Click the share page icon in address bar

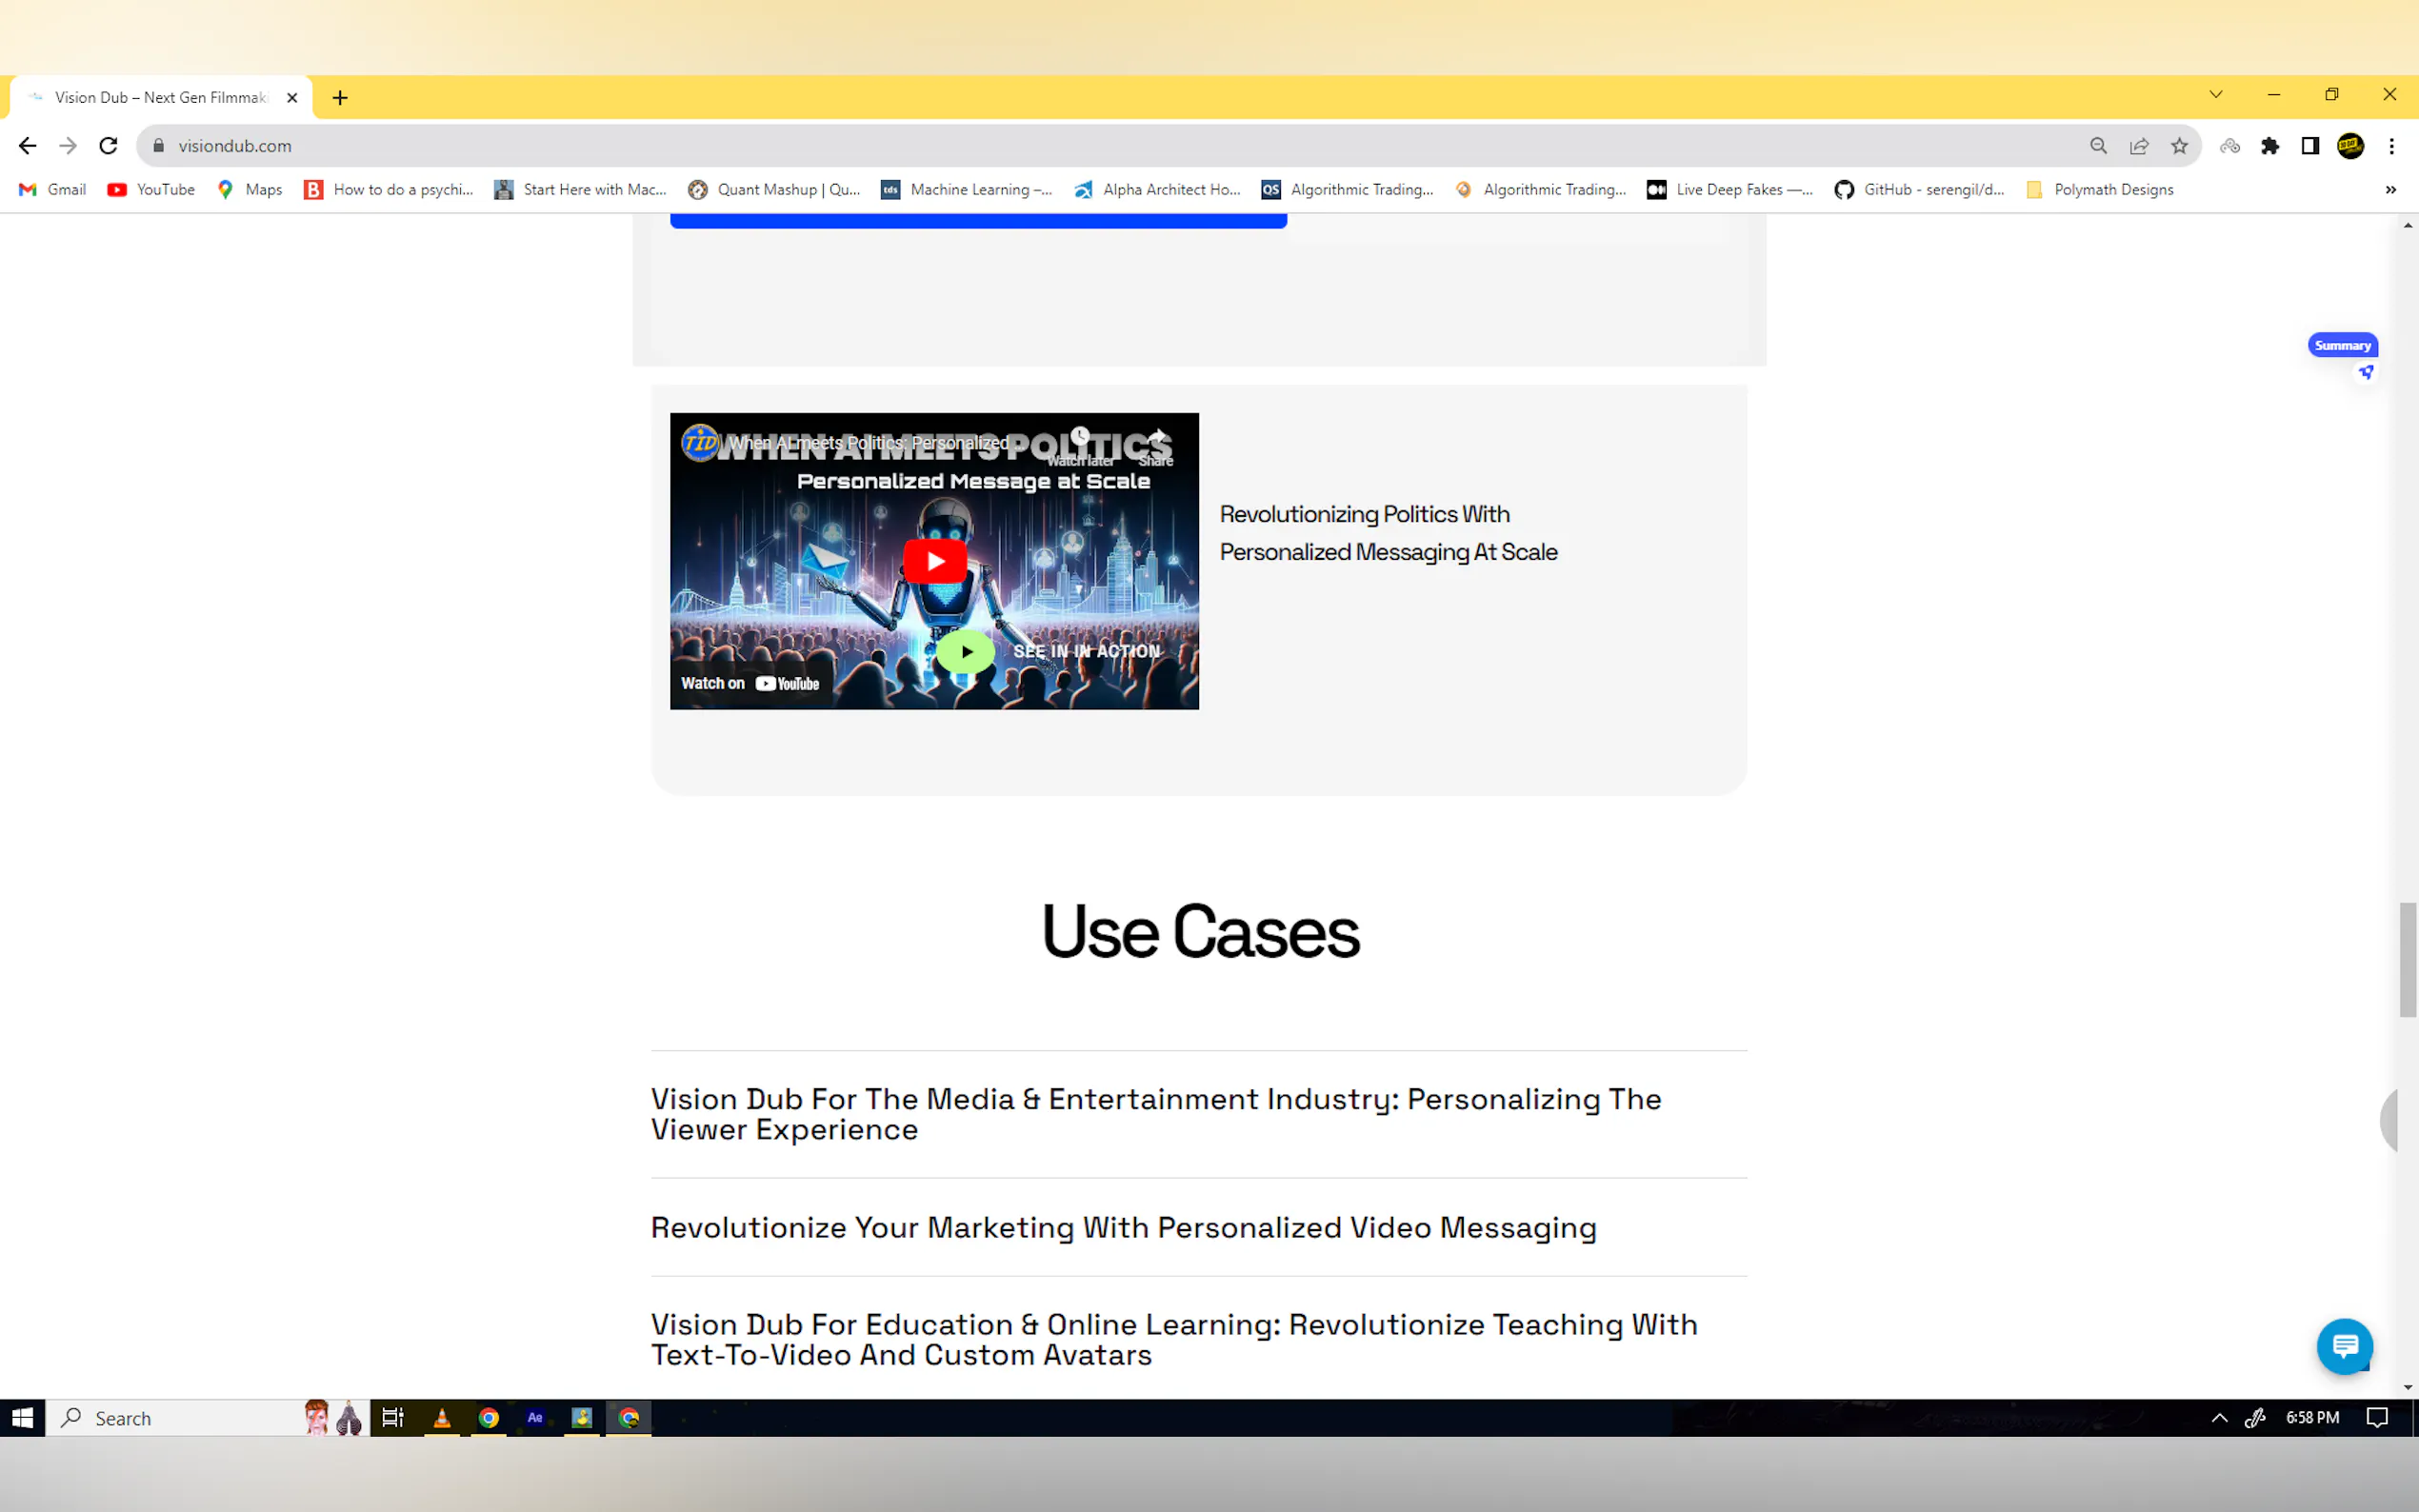tap(2139, 146)
